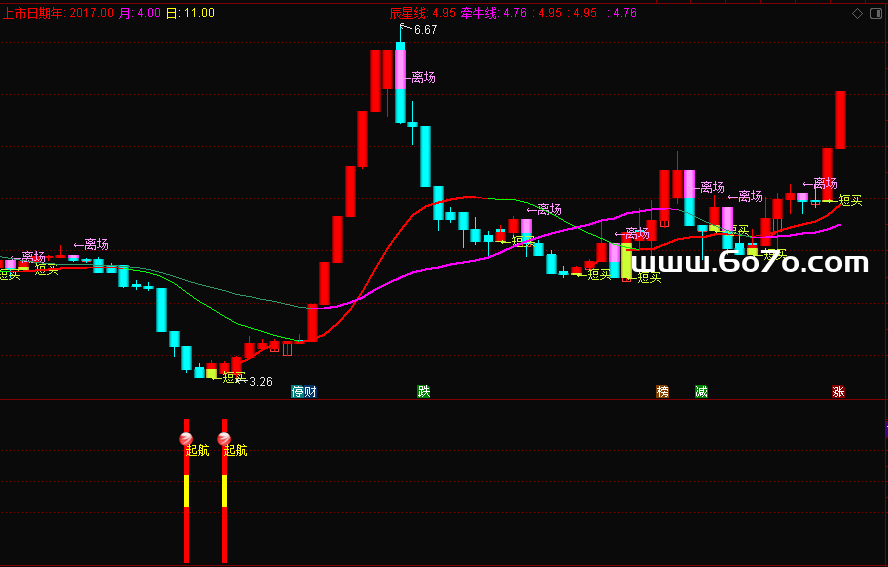Select the green 跌 event marker
The height and width of the screenshot is (567, 888).
[x=424, y=391]
